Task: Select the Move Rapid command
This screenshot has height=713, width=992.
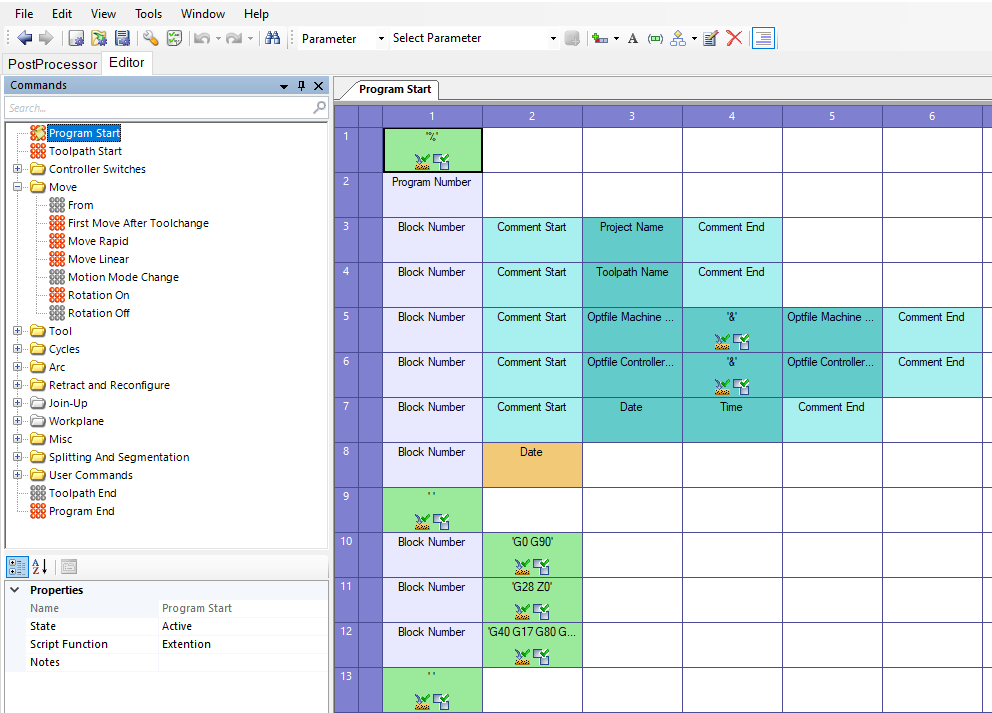Action: 98,241
